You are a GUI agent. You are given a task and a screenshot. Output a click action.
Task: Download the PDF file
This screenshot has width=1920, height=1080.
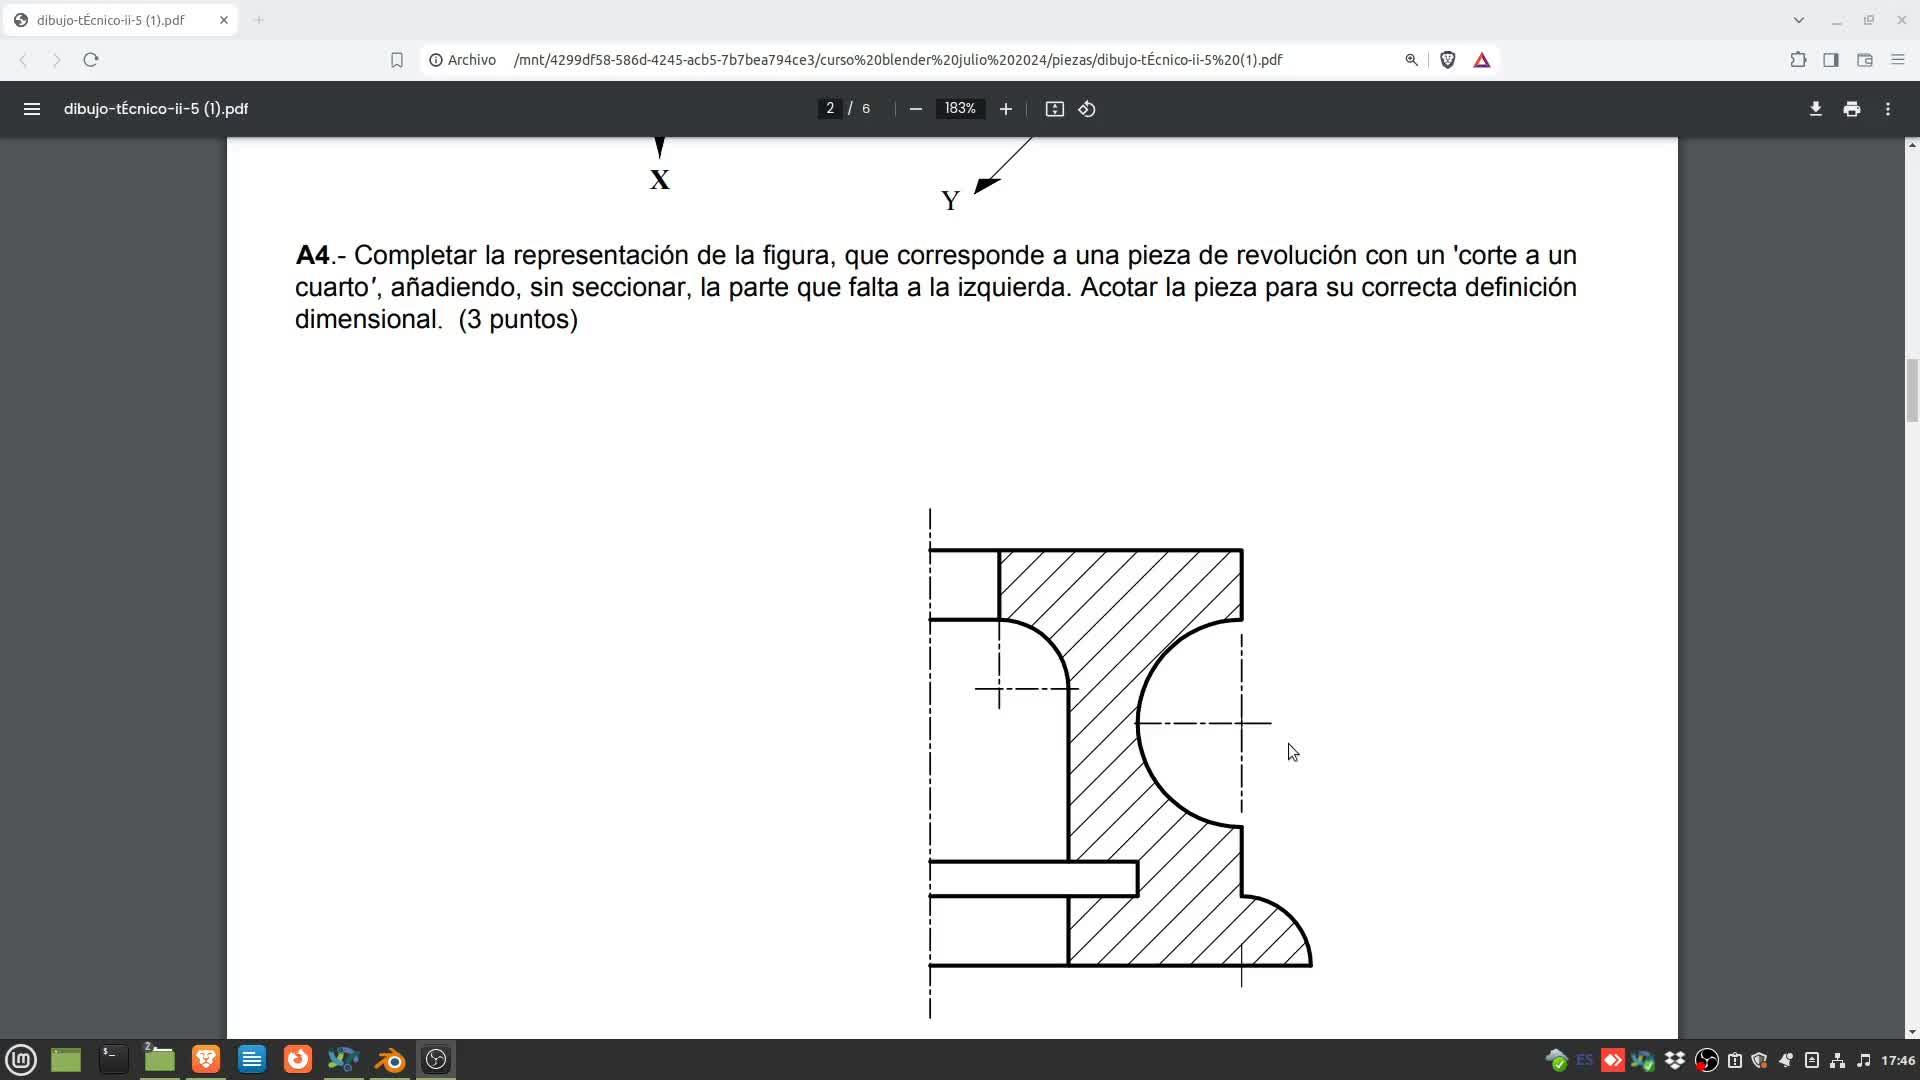coord(1815,109)
